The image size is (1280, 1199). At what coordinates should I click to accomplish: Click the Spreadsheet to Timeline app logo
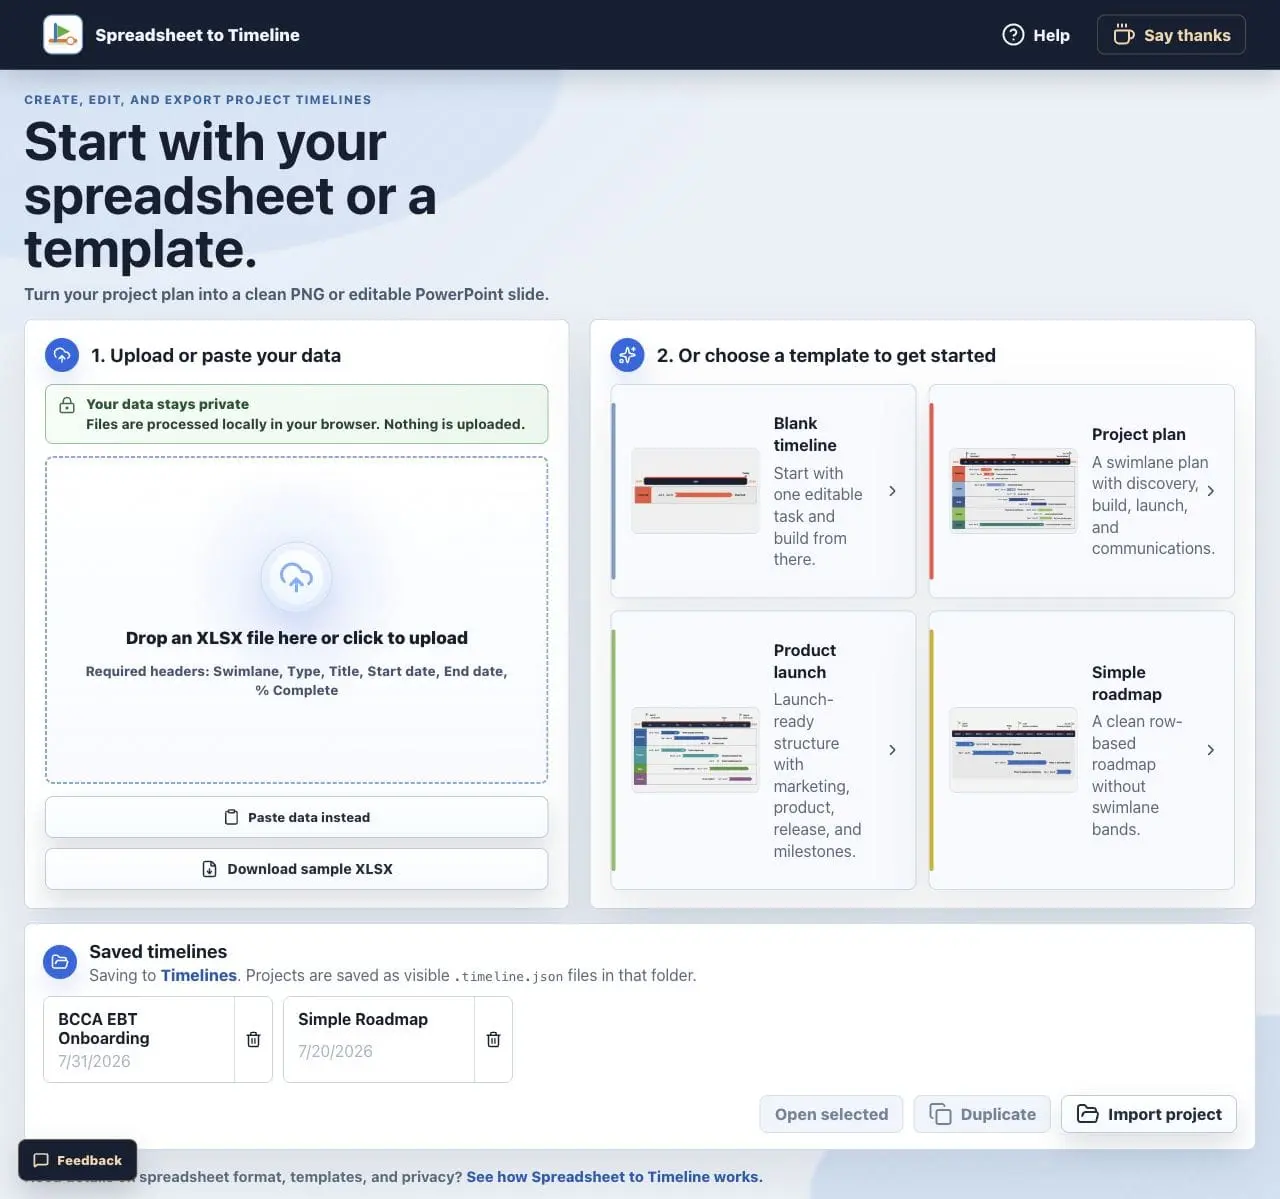pos(63,35)
